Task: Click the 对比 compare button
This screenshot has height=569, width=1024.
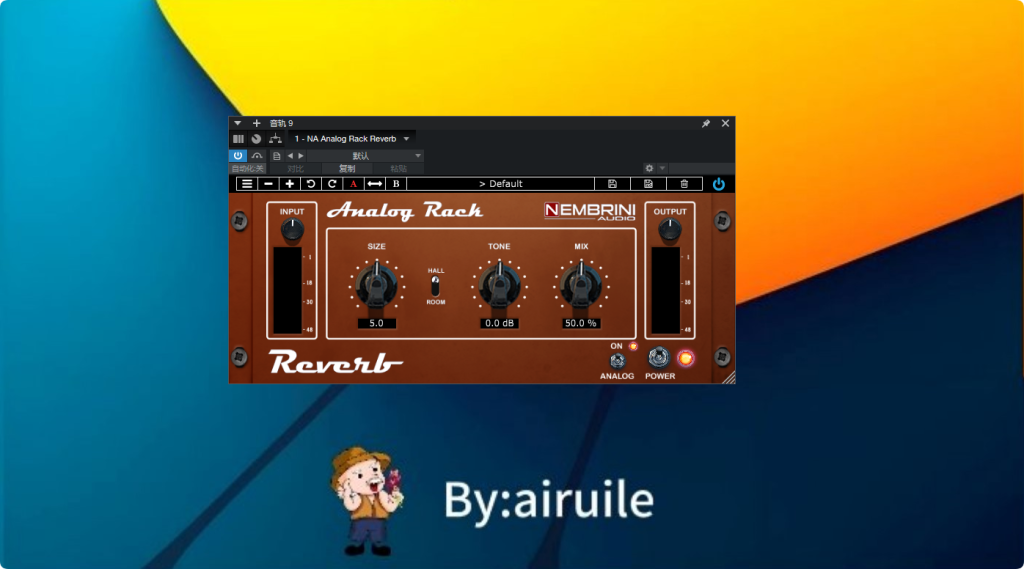Action: [x=295, y=169]
